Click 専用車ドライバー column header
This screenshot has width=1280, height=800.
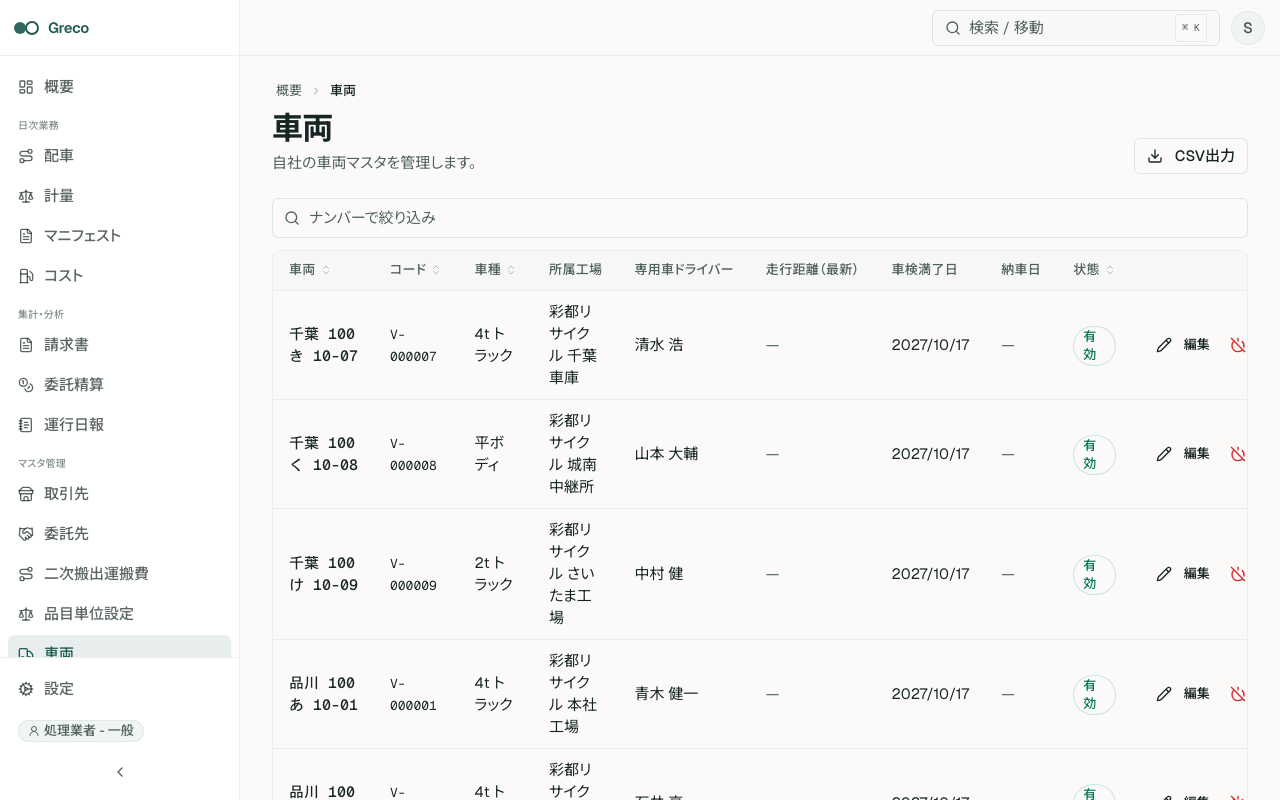click(683, 270)
